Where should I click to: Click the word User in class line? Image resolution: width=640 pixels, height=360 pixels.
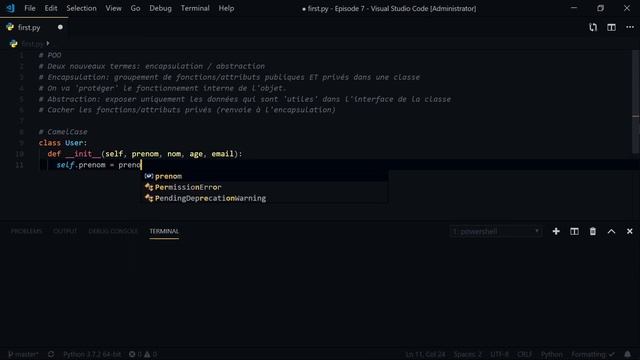pyautogui.click(x=74, y=143)
